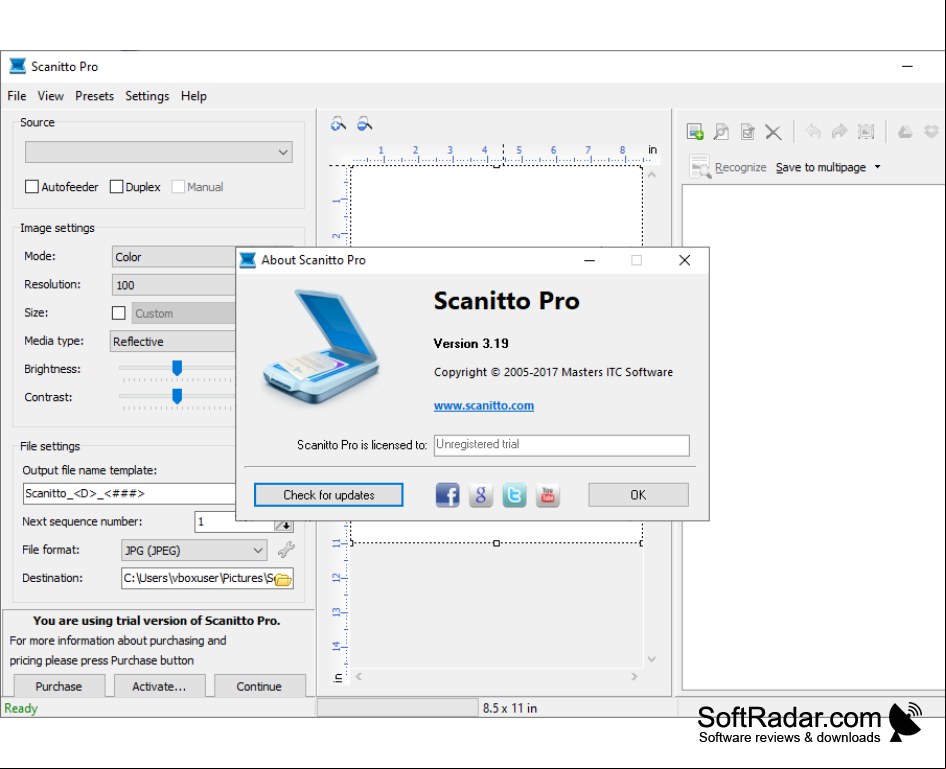Image resolution: width=946 pixels, height=769 pixels.
Task: Enable the Duplex checkbox
Action: tap(116, 186)
